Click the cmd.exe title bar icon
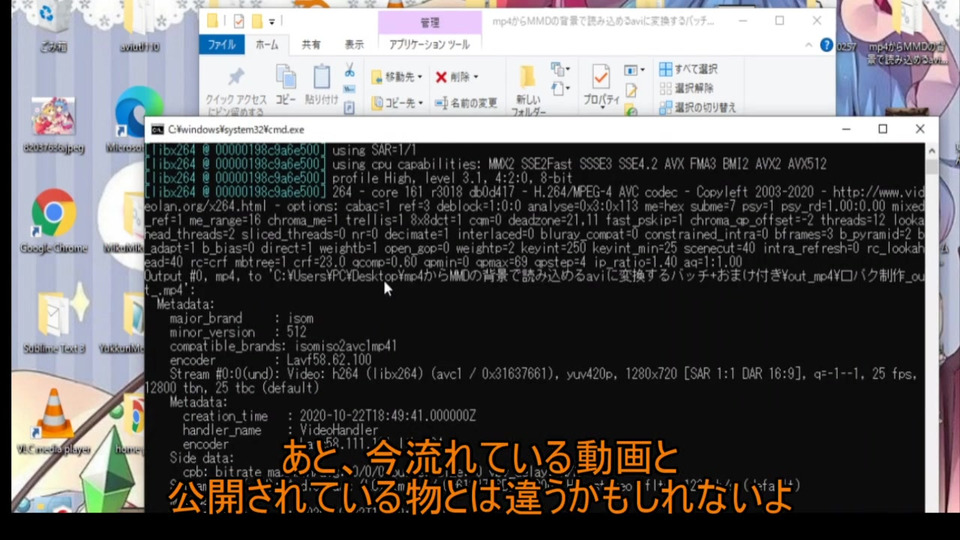The height and width of the screenshot is (540, 960). tap(157, 130)
